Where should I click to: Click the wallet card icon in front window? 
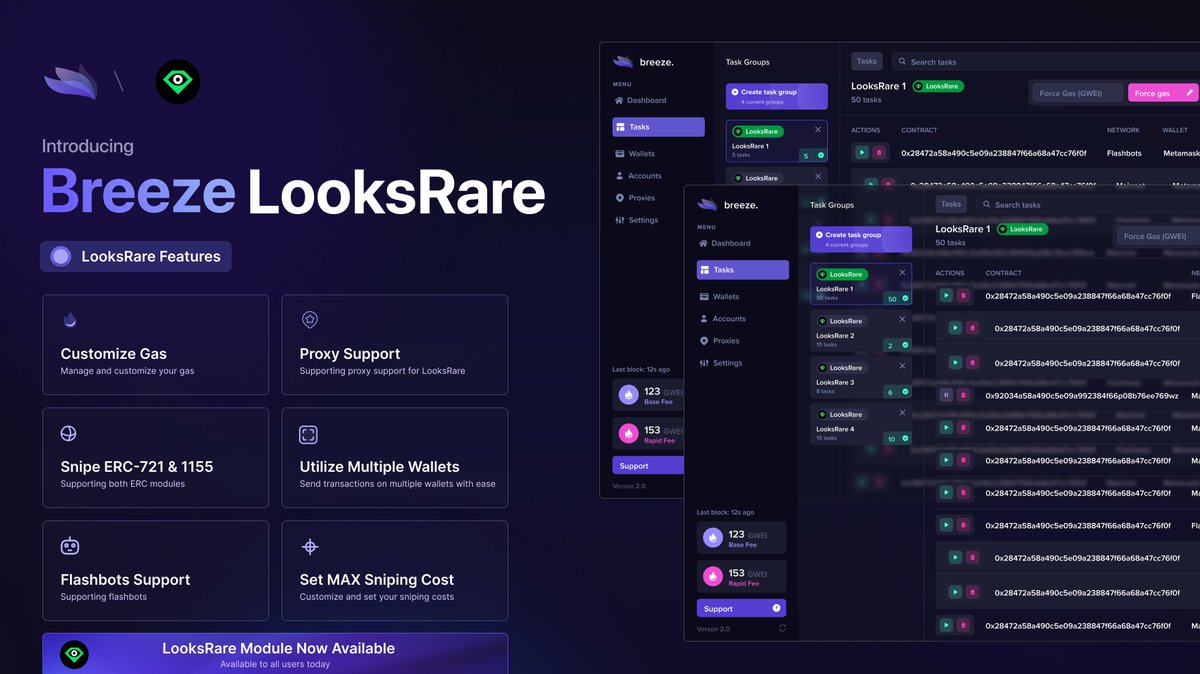point(704,297)
